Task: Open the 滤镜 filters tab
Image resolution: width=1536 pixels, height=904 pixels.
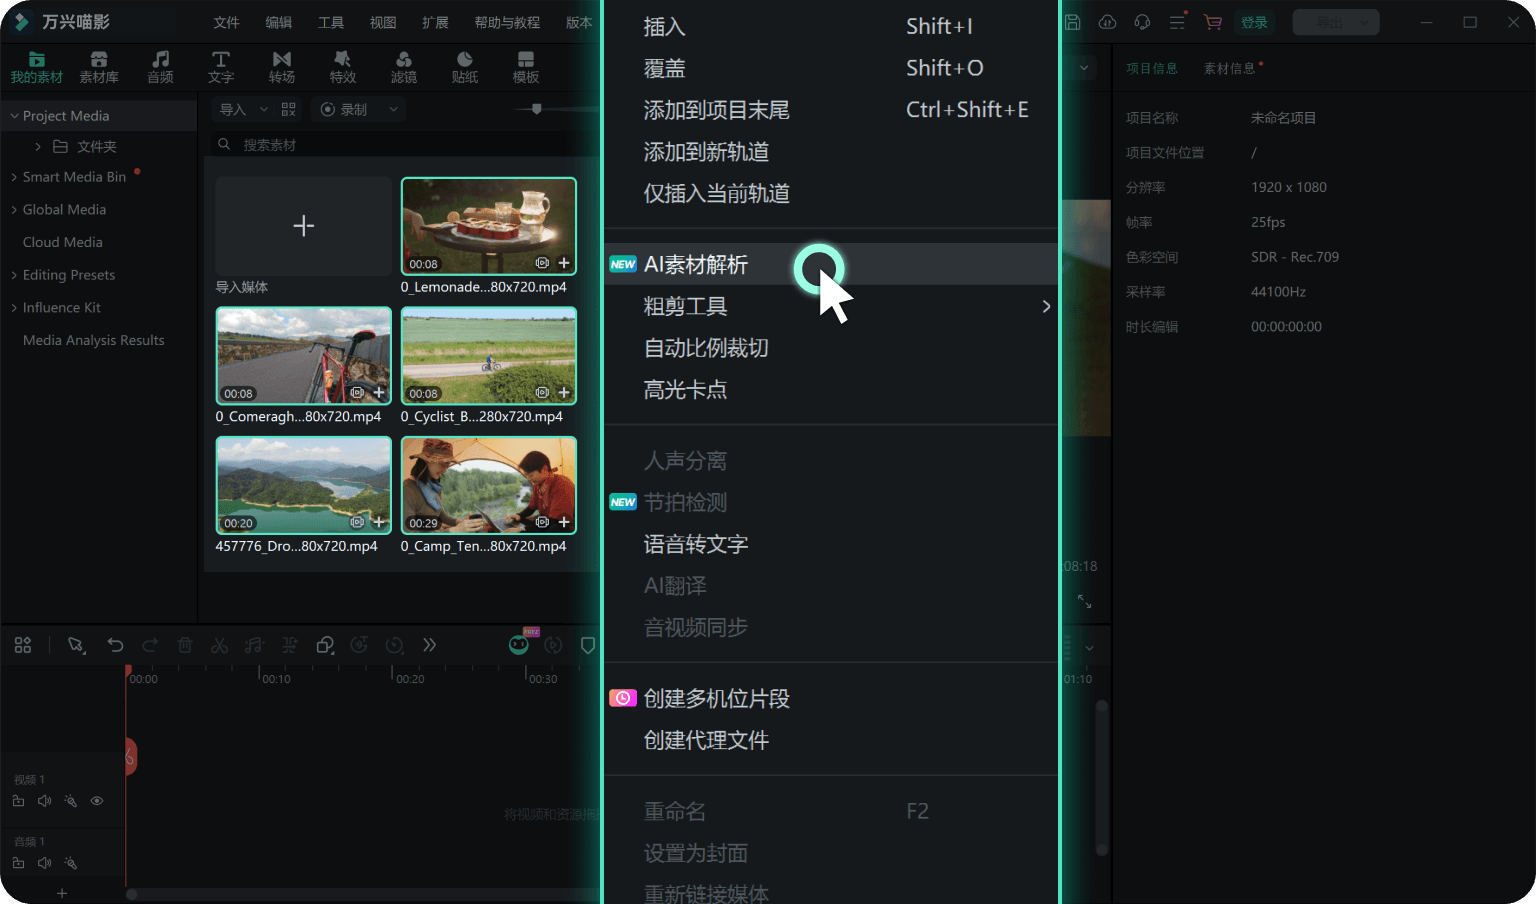Action: click(404, 67)
